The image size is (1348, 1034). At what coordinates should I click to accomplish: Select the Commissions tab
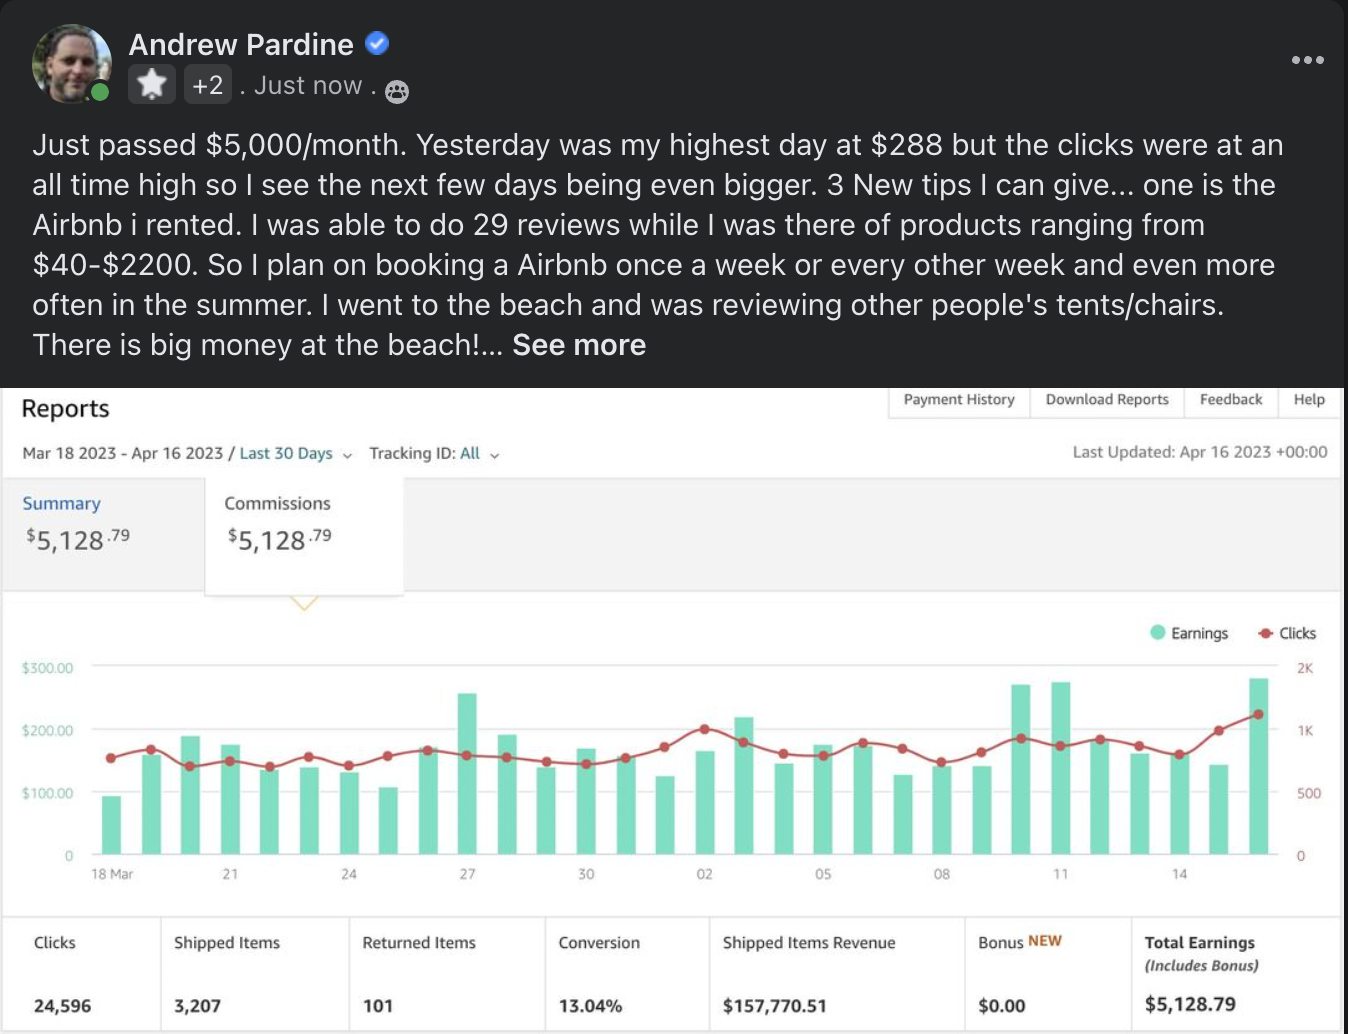click(x=277, y=503)
